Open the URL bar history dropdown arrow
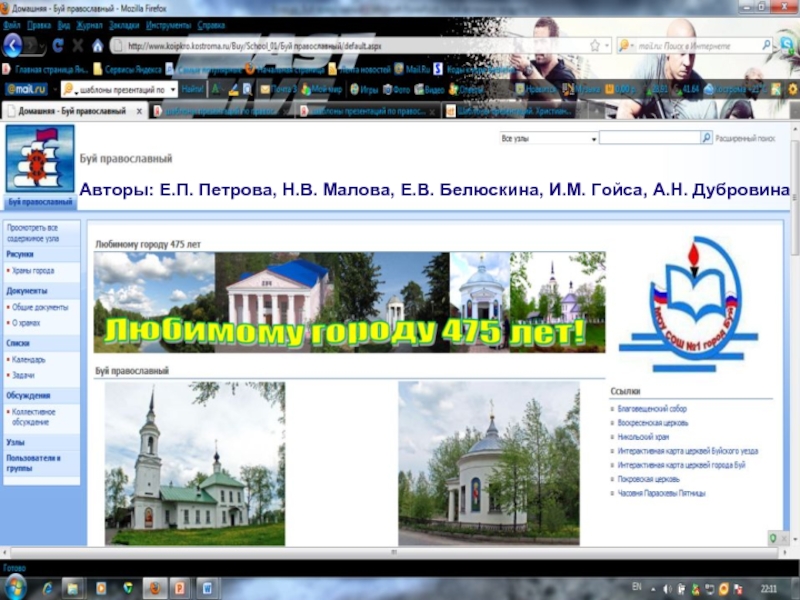 pos(608,46)
